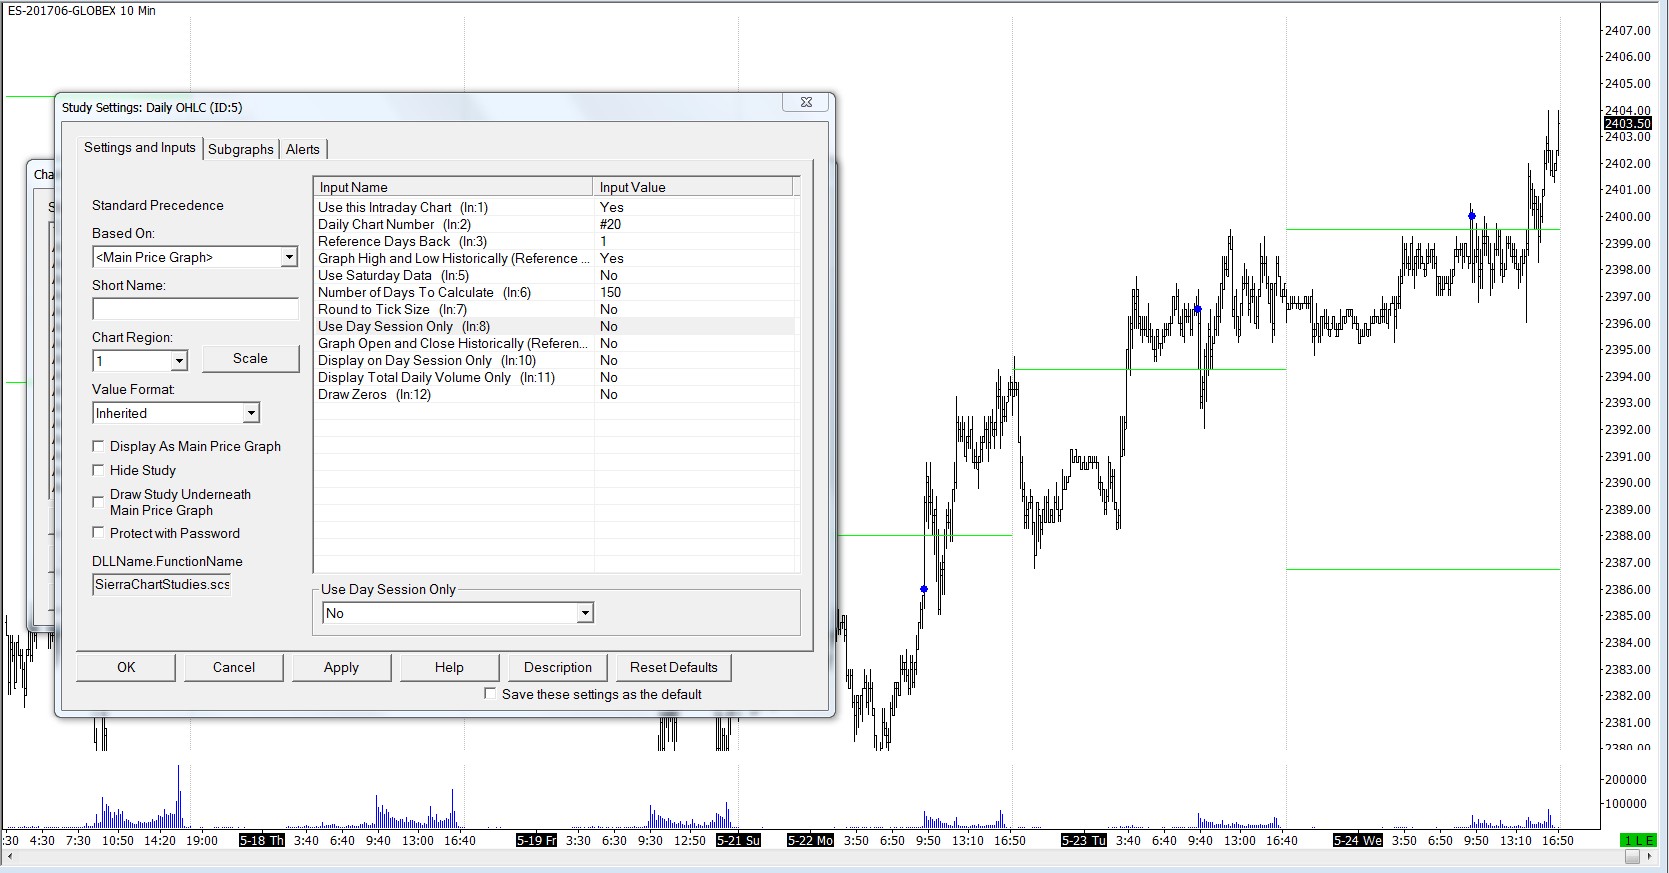This screenshot has height=873, width=1669.
Task: Click the ES-201706-GLOBEX 10 Min chart title
Action: click(82, 10)
